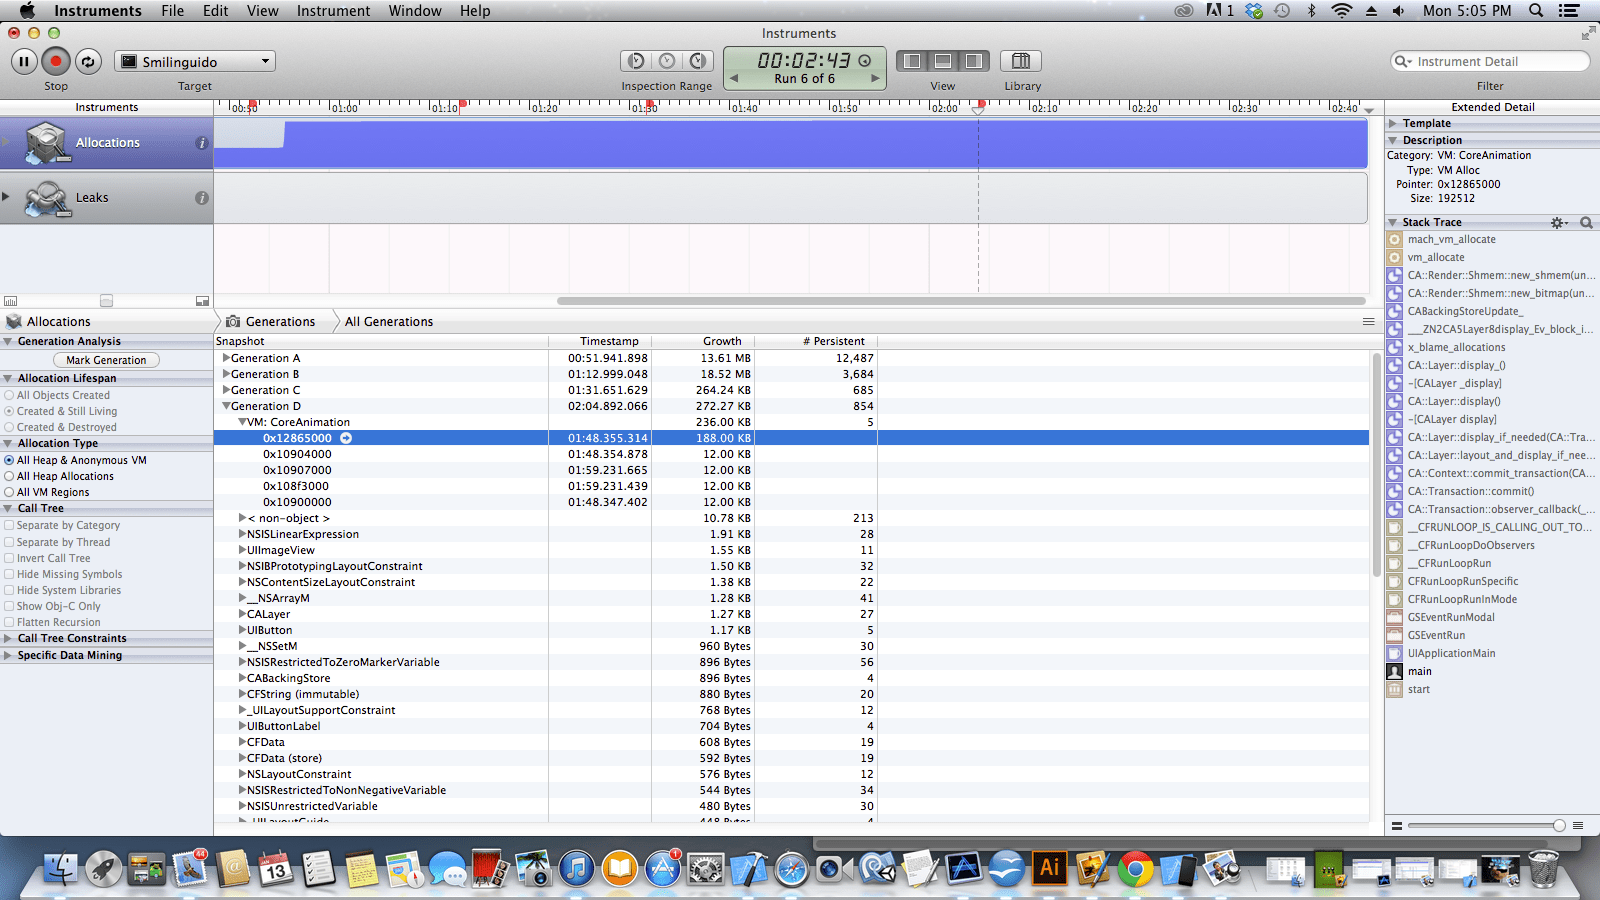Enable Show Obj-C Only checkbox
Viewport: 1600px width, 900px height.
point(9,606)
